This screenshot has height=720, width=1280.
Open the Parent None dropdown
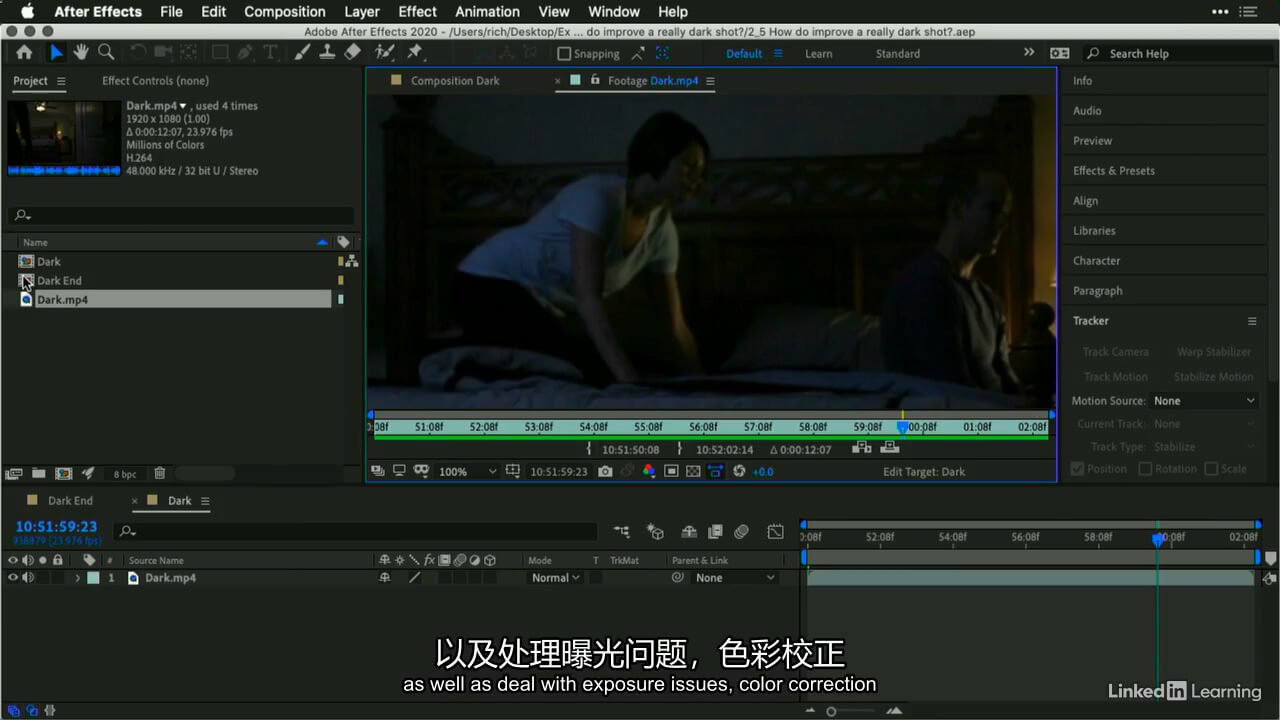tap(736, 578)
